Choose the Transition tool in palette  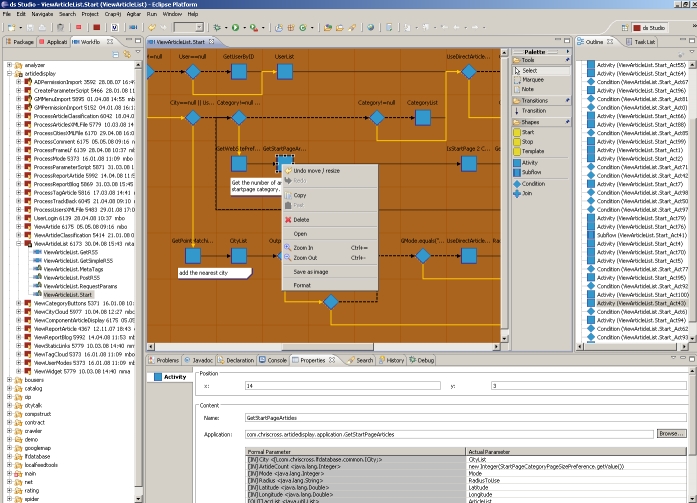536,111
